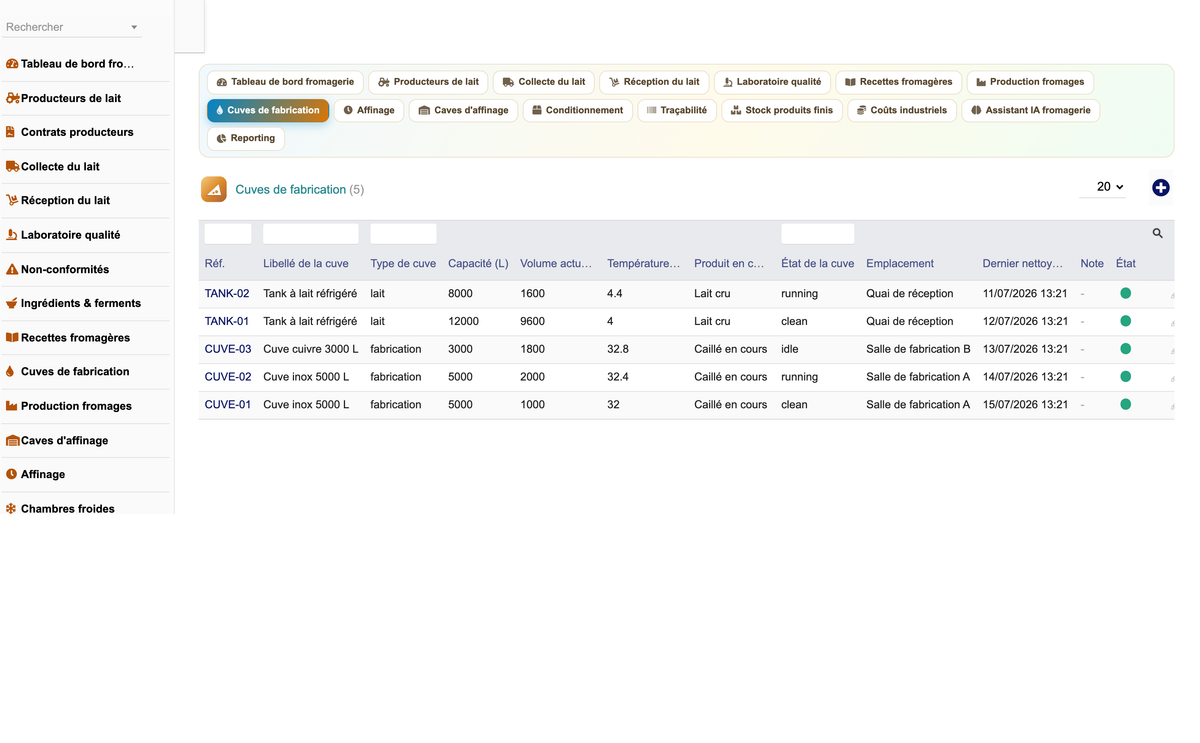This screenshot has height=743, width=1200.
Task: Sort by the Volume actu… column header
Action: click(556, 264)
